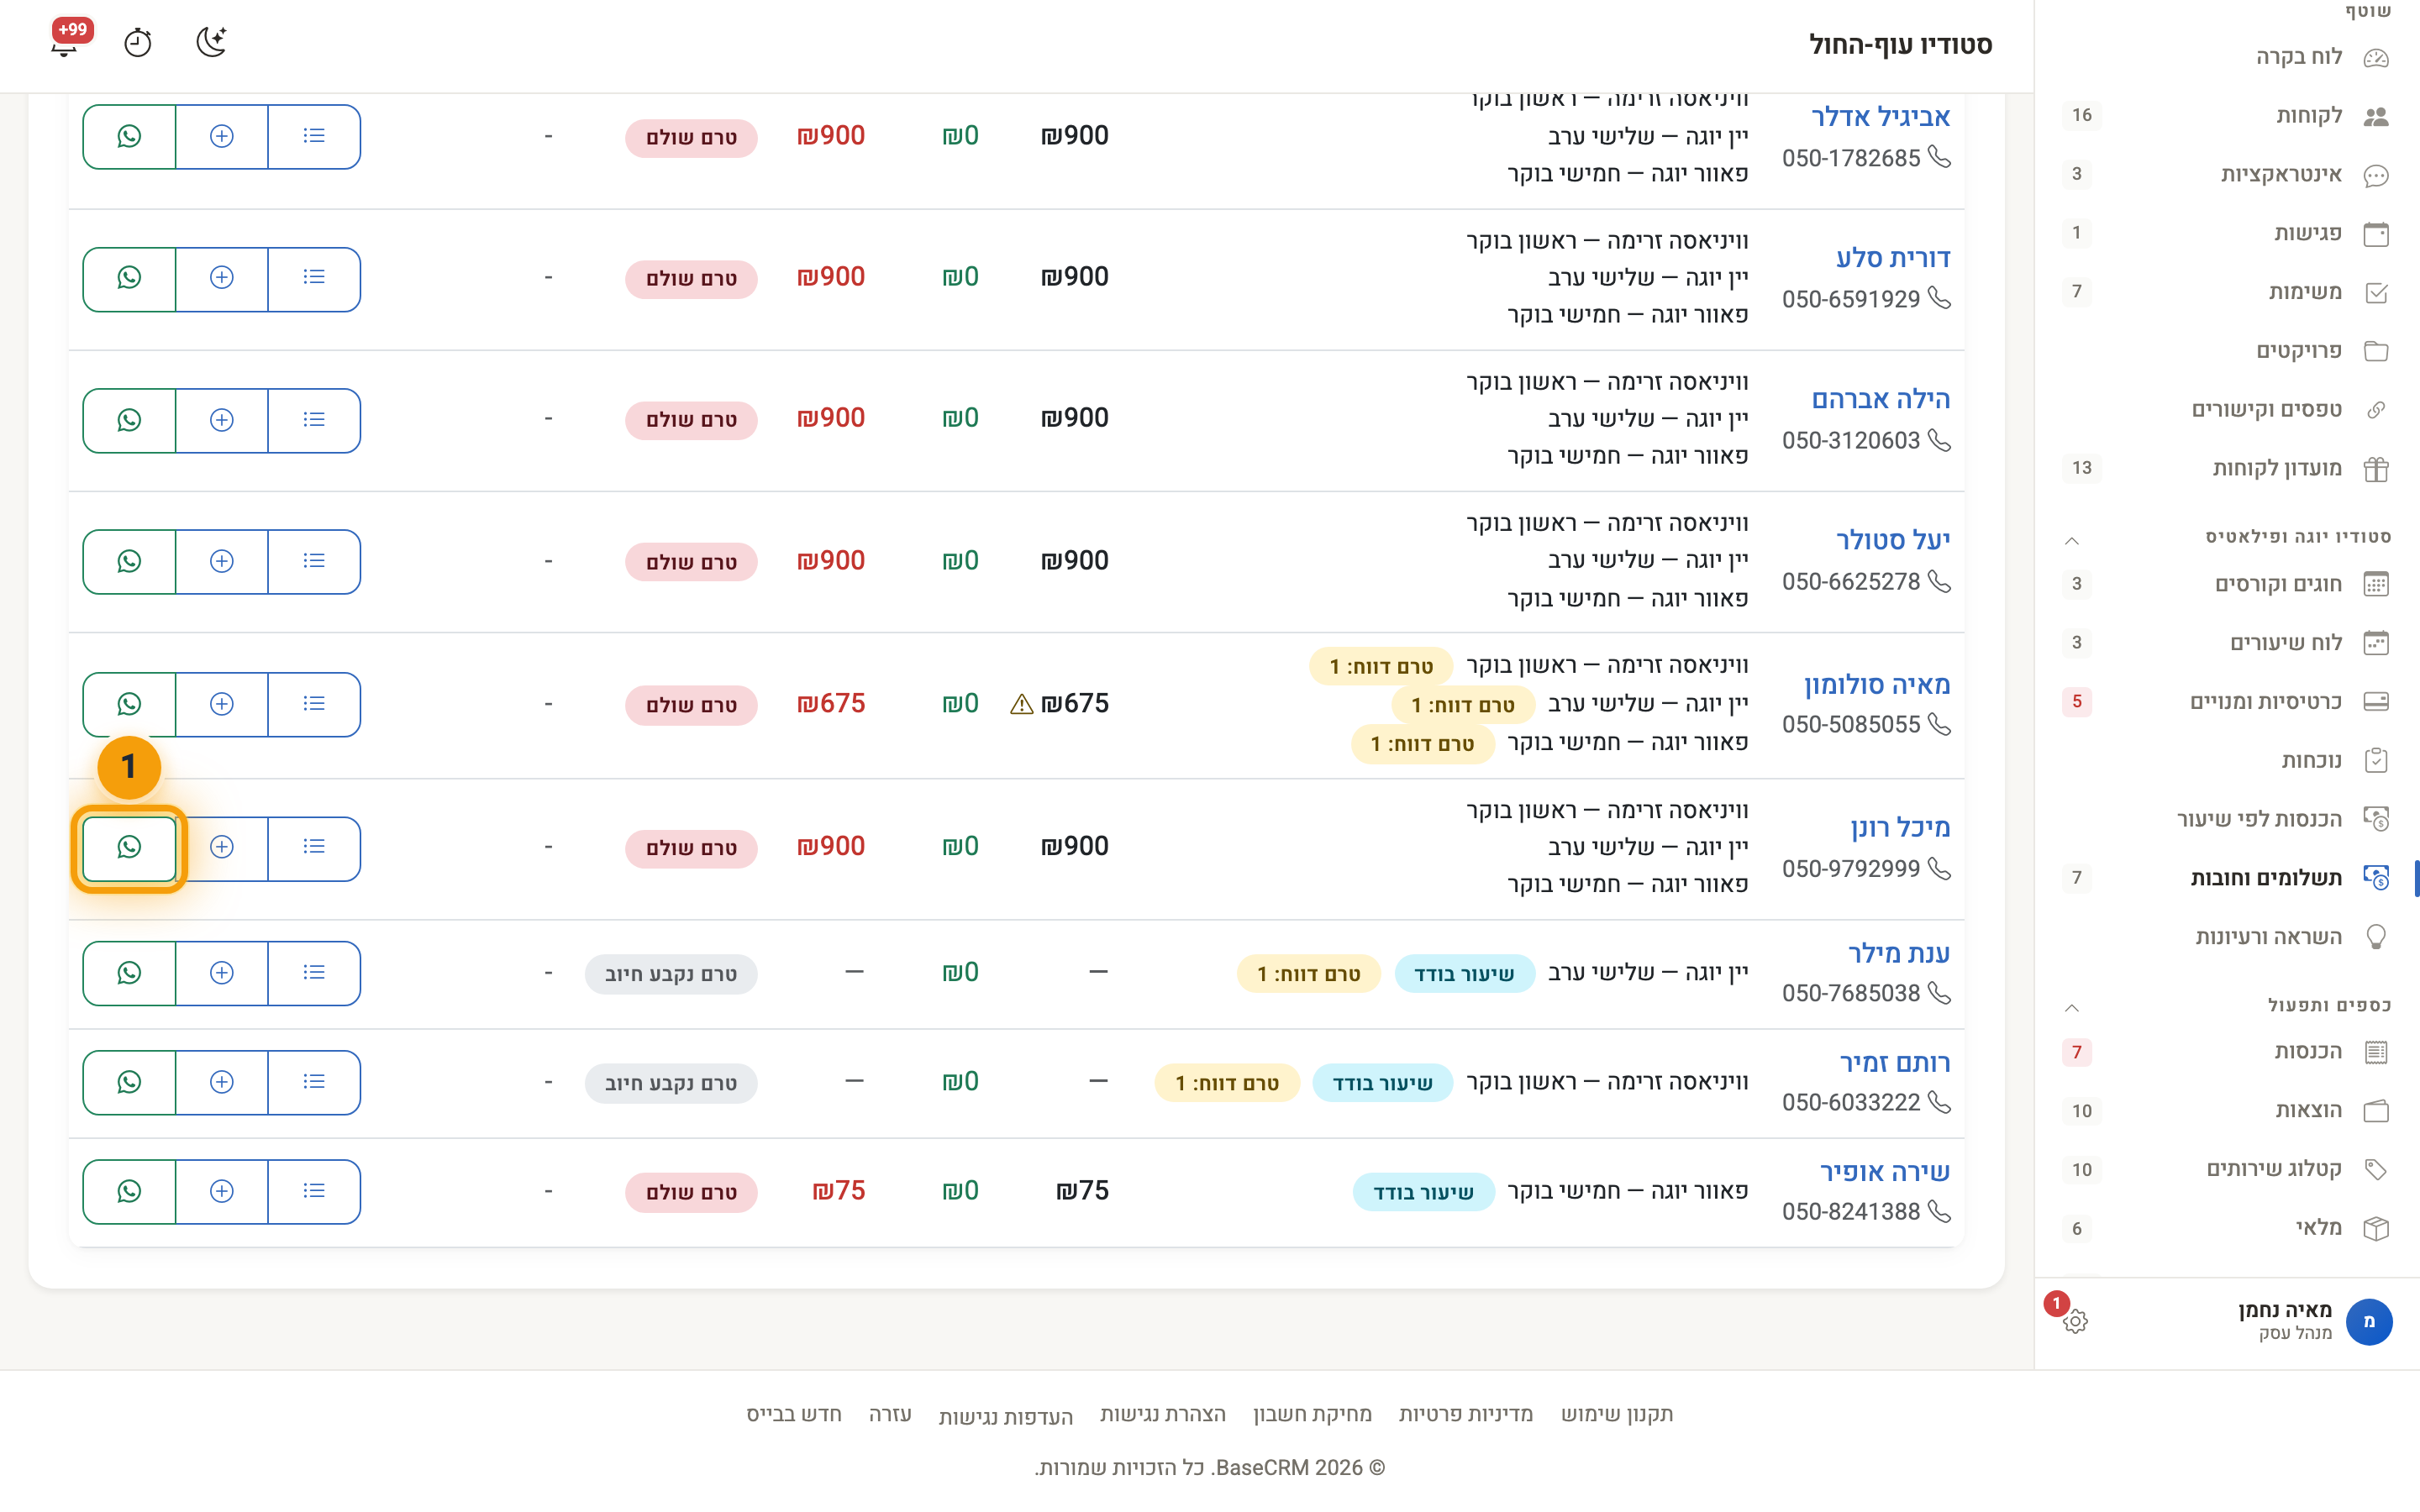Click warning triangle beside ₪675 amount

[x=1021, y=705]
